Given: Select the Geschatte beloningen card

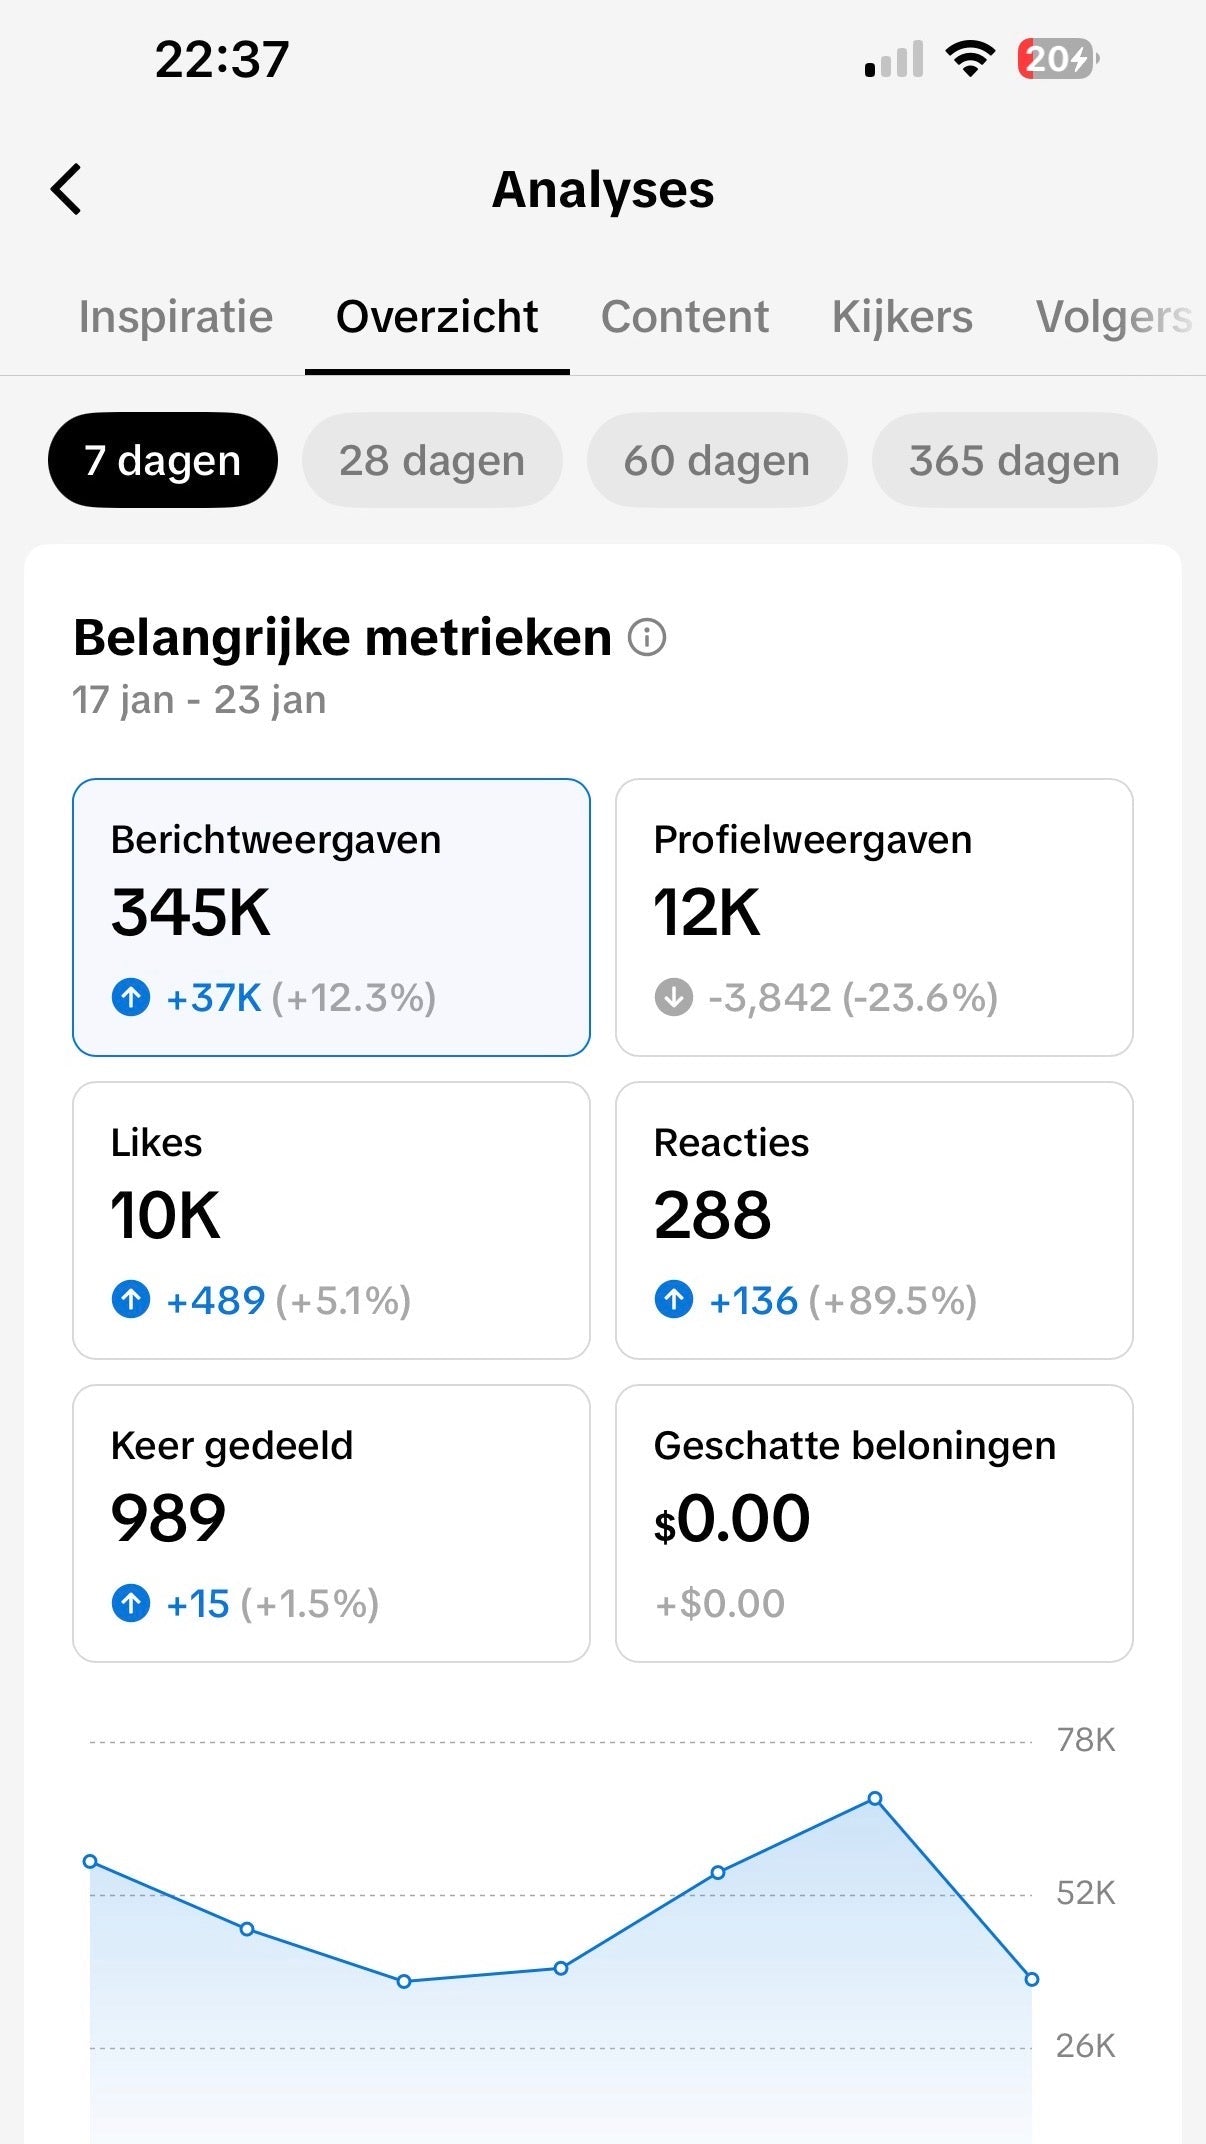Looking at the screenshot, I should coord(874,1523).
